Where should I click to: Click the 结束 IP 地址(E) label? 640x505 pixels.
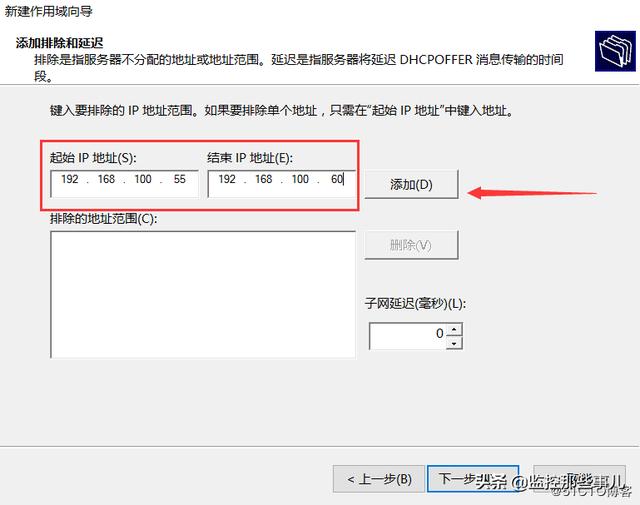click(x=250, y=158)
